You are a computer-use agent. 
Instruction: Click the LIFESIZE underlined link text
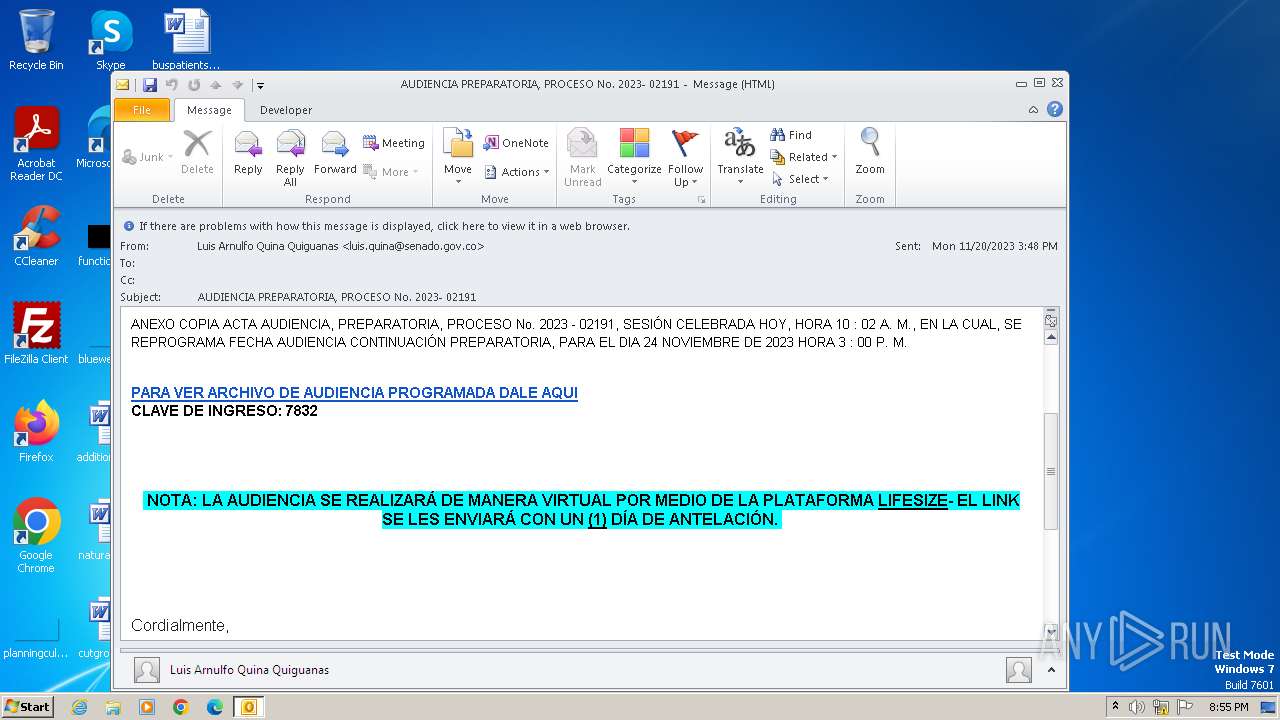[x=912, y=500]
